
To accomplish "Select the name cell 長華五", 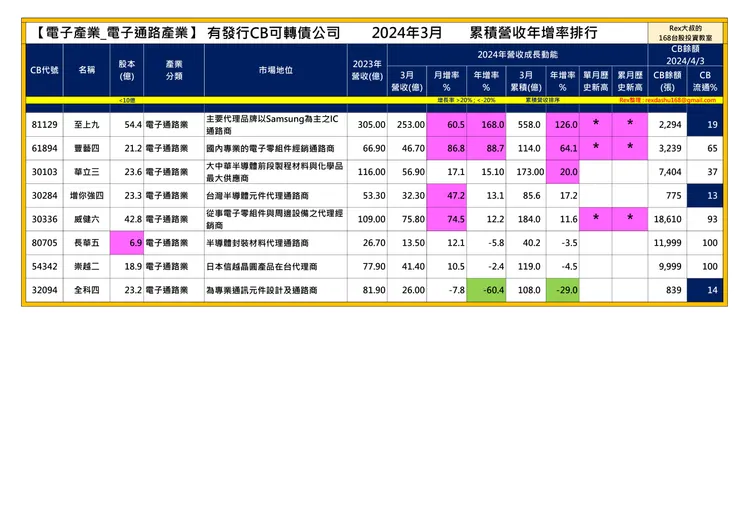I will (87, 243).
